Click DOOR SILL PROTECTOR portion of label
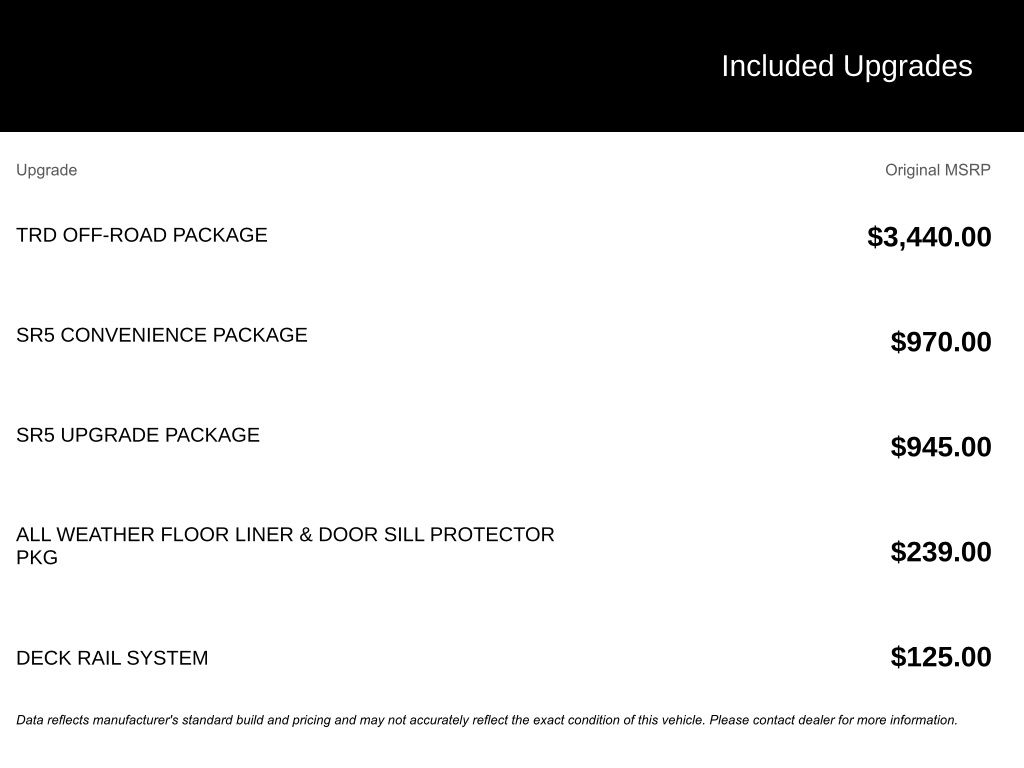Screen dimensions: 1024x768 436,535
